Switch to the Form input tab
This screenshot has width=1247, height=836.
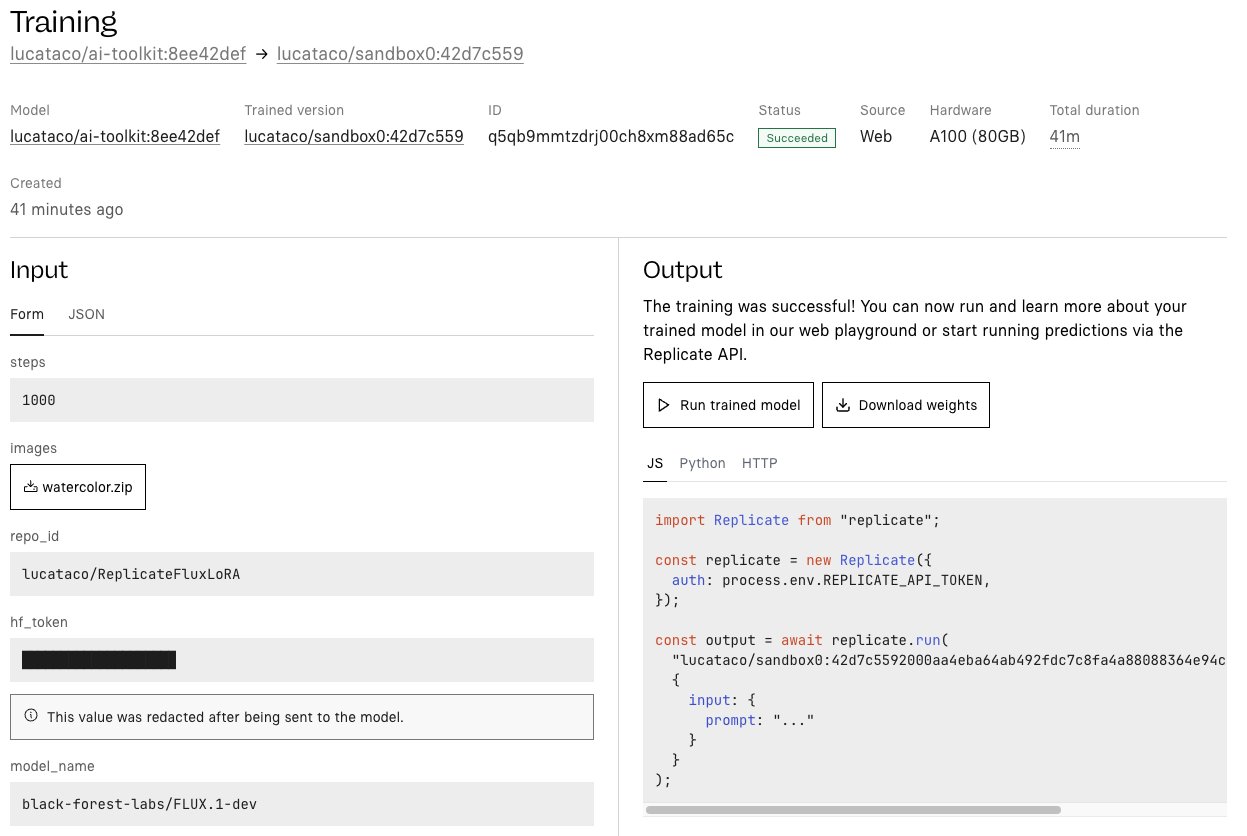point(27,314)
